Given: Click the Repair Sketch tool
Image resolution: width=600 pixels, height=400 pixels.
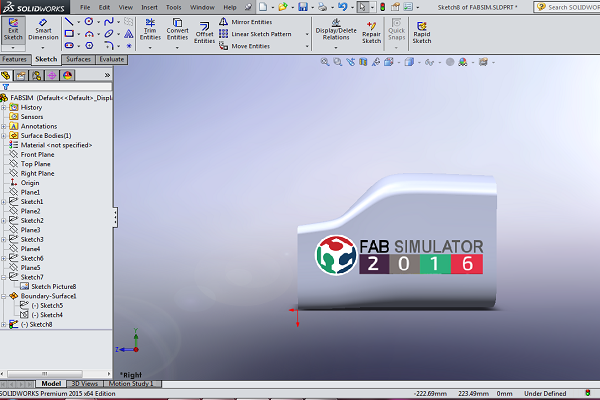Looking at the screenshot, I should 371,33.
